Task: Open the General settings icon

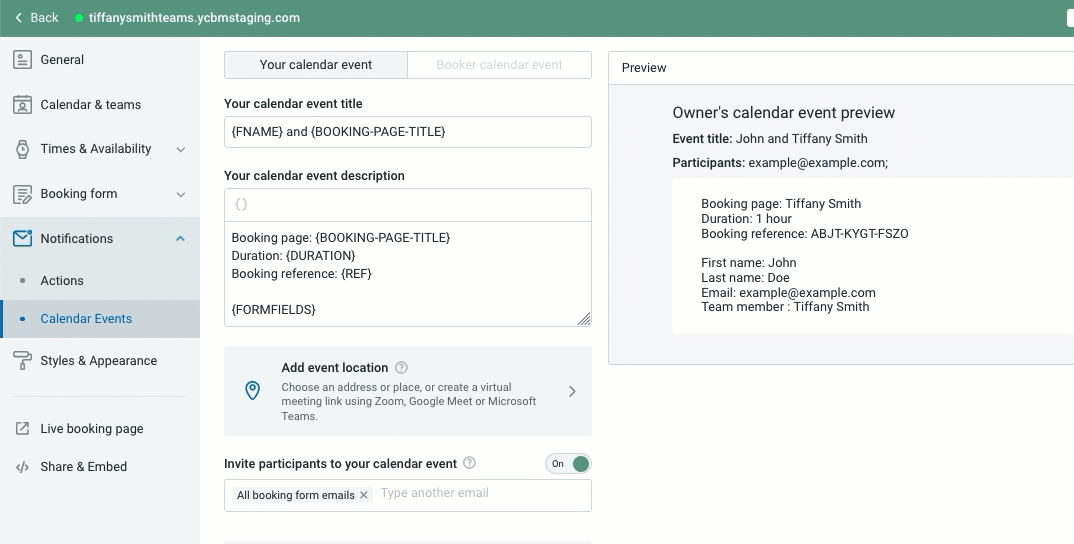Action: (22, 60)
